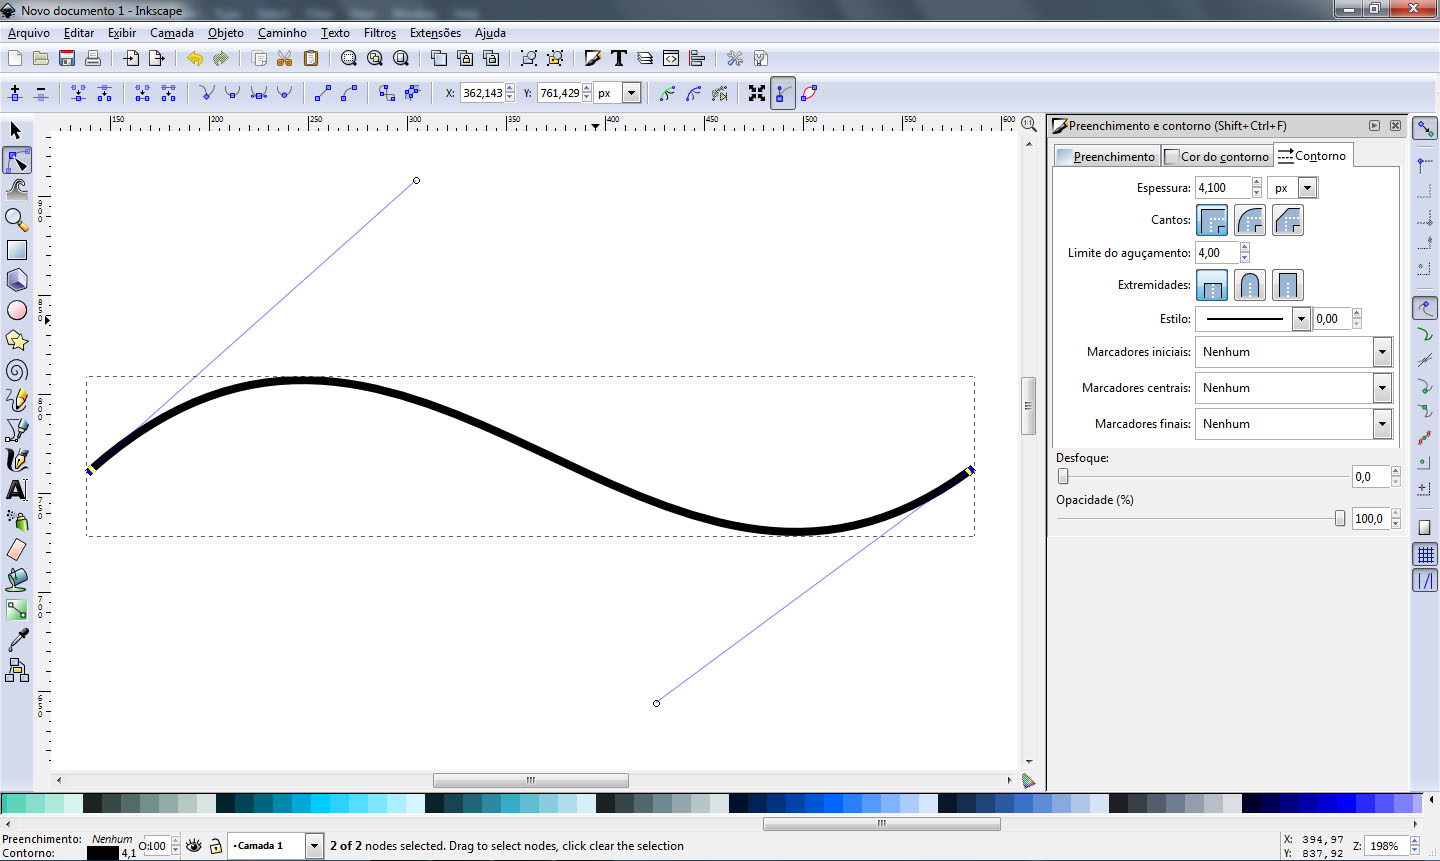Toggle show path outline button

pyautogui.click(x=809, y=93)
